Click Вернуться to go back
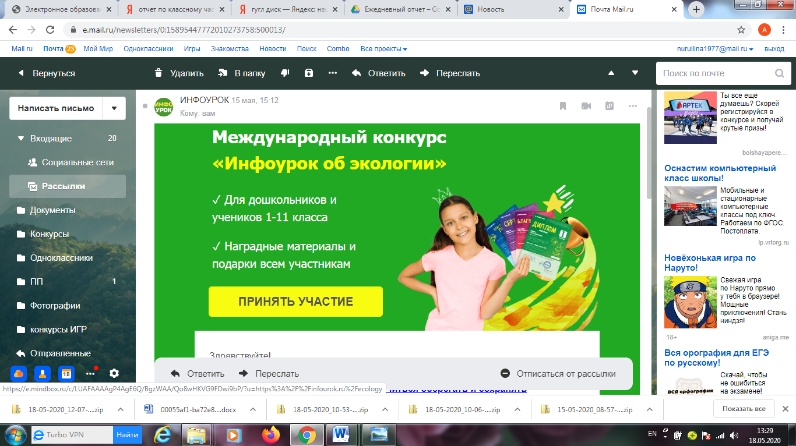Viewport: 796px width, 446px height. [x=47, y=73]
